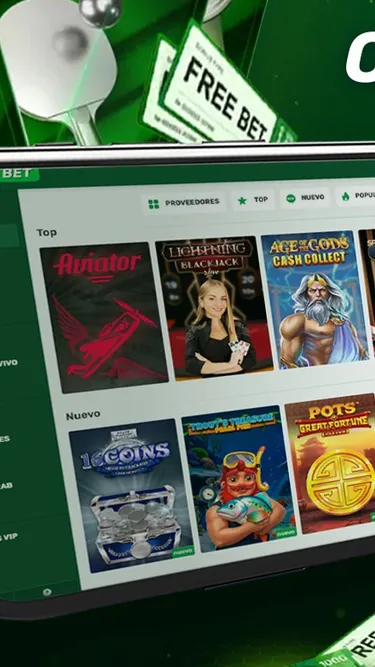Switch to the Top games tab

(x=254, y=200)
